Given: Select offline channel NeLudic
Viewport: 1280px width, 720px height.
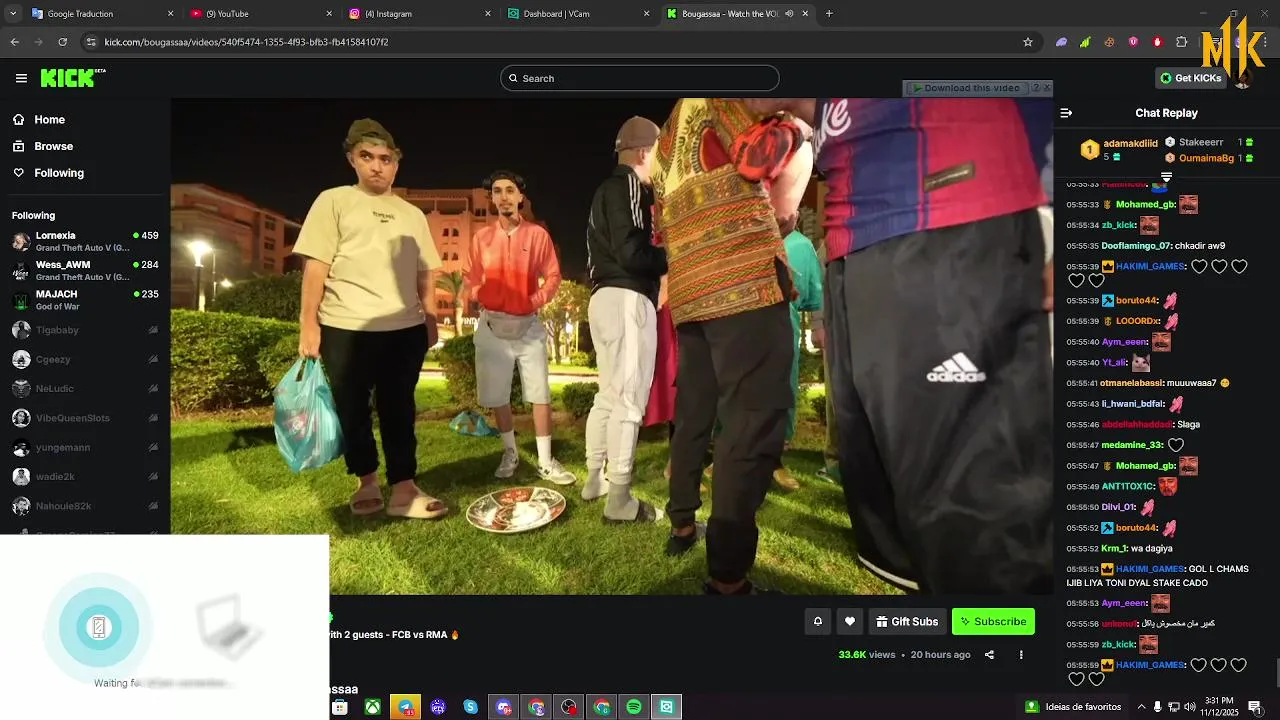Looking at the screenshot, I should tap(85, 388).
